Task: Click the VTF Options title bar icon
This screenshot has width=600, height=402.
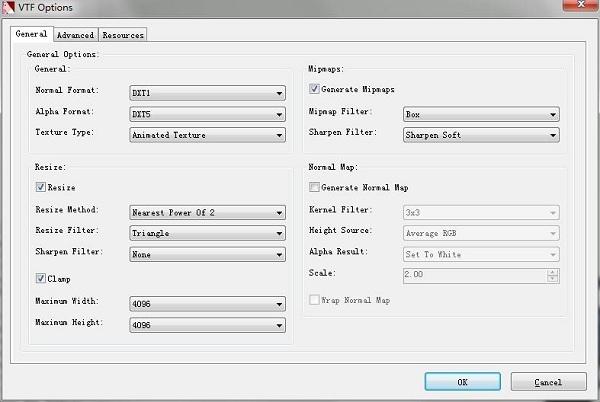Action: pyautogui.click(x=10, y=9)
